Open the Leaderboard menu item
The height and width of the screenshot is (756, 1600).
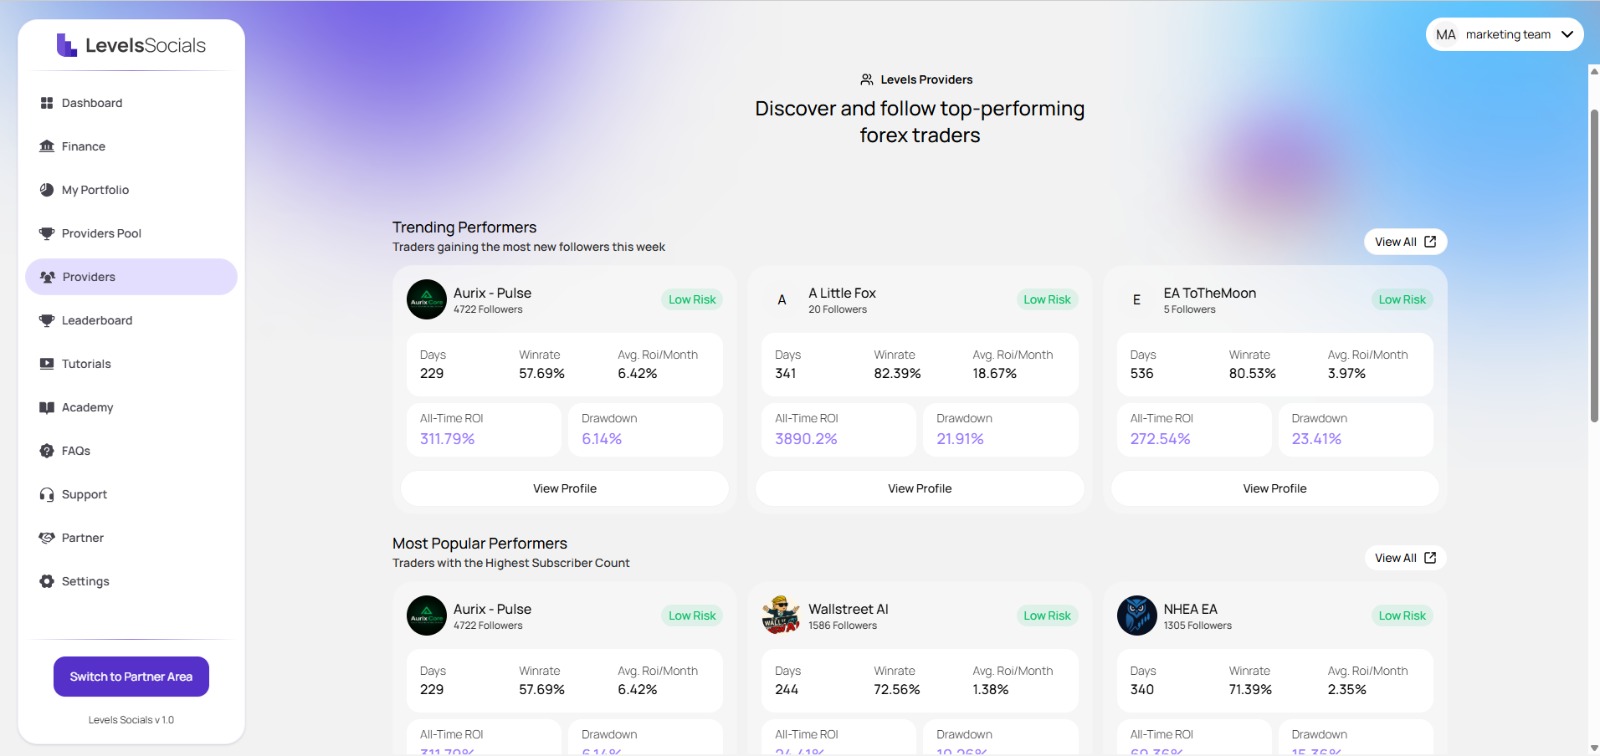click(97, 321)
